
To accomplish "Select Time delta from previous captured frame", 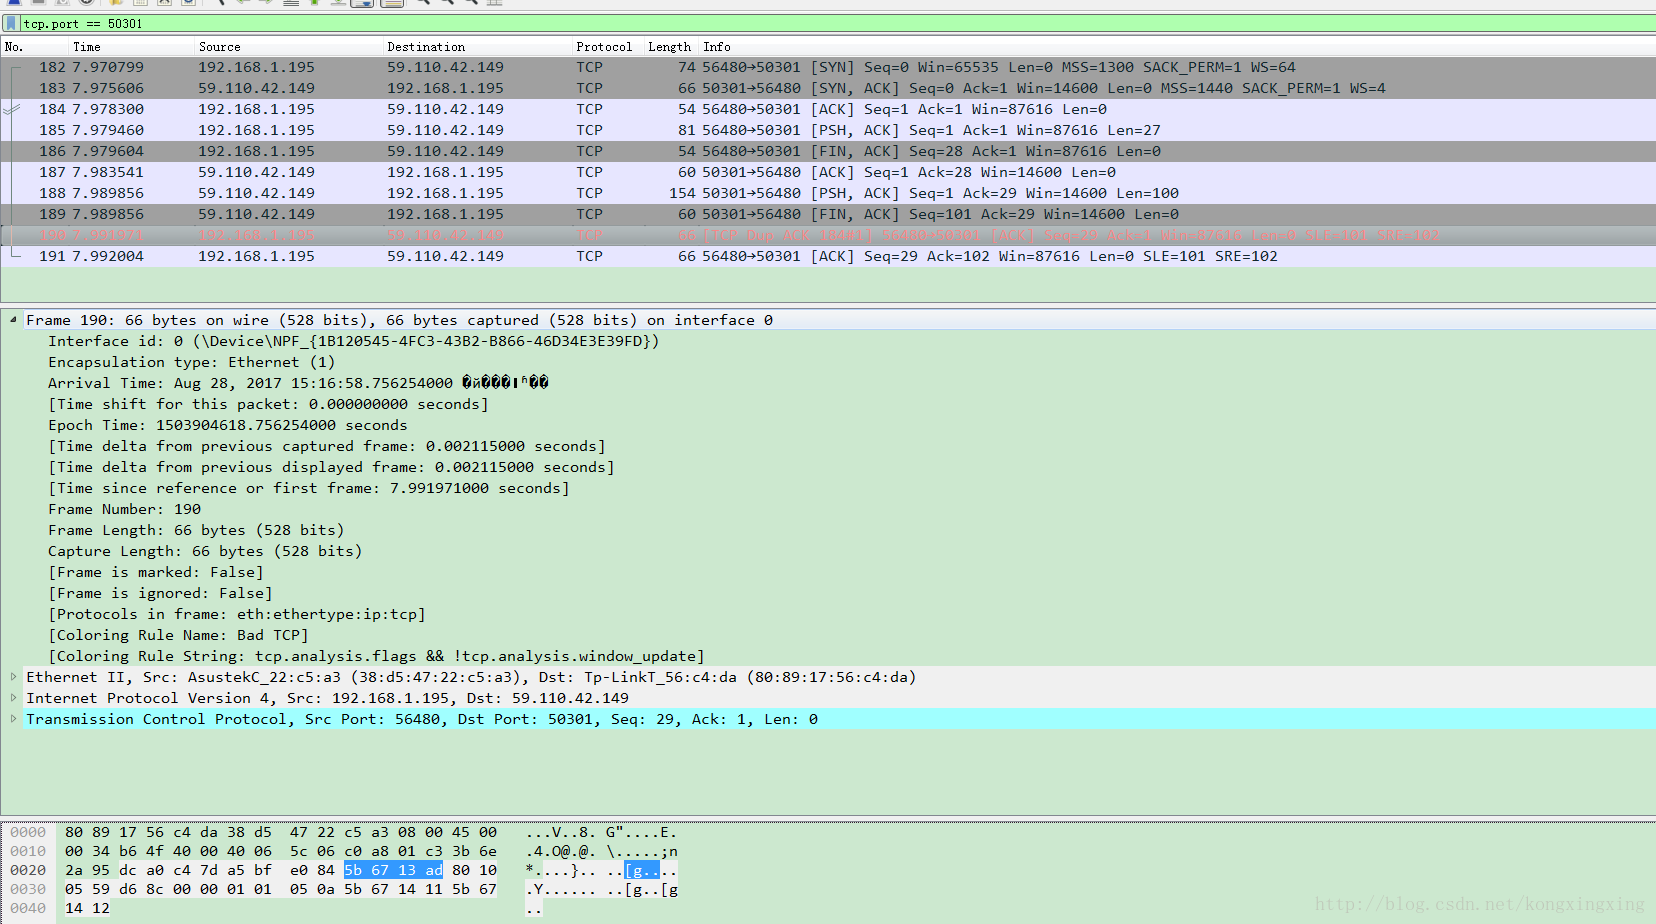I will pos(327,446).
